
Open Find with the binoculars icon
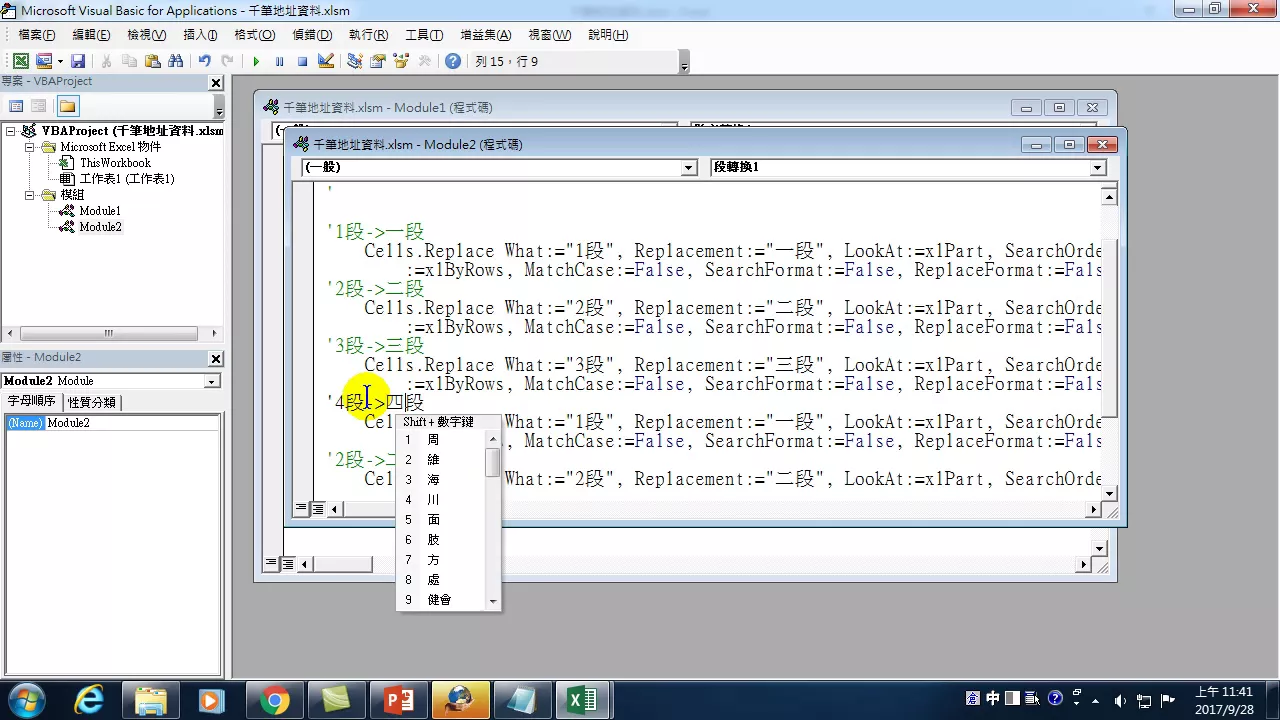[x=176, y=61]
